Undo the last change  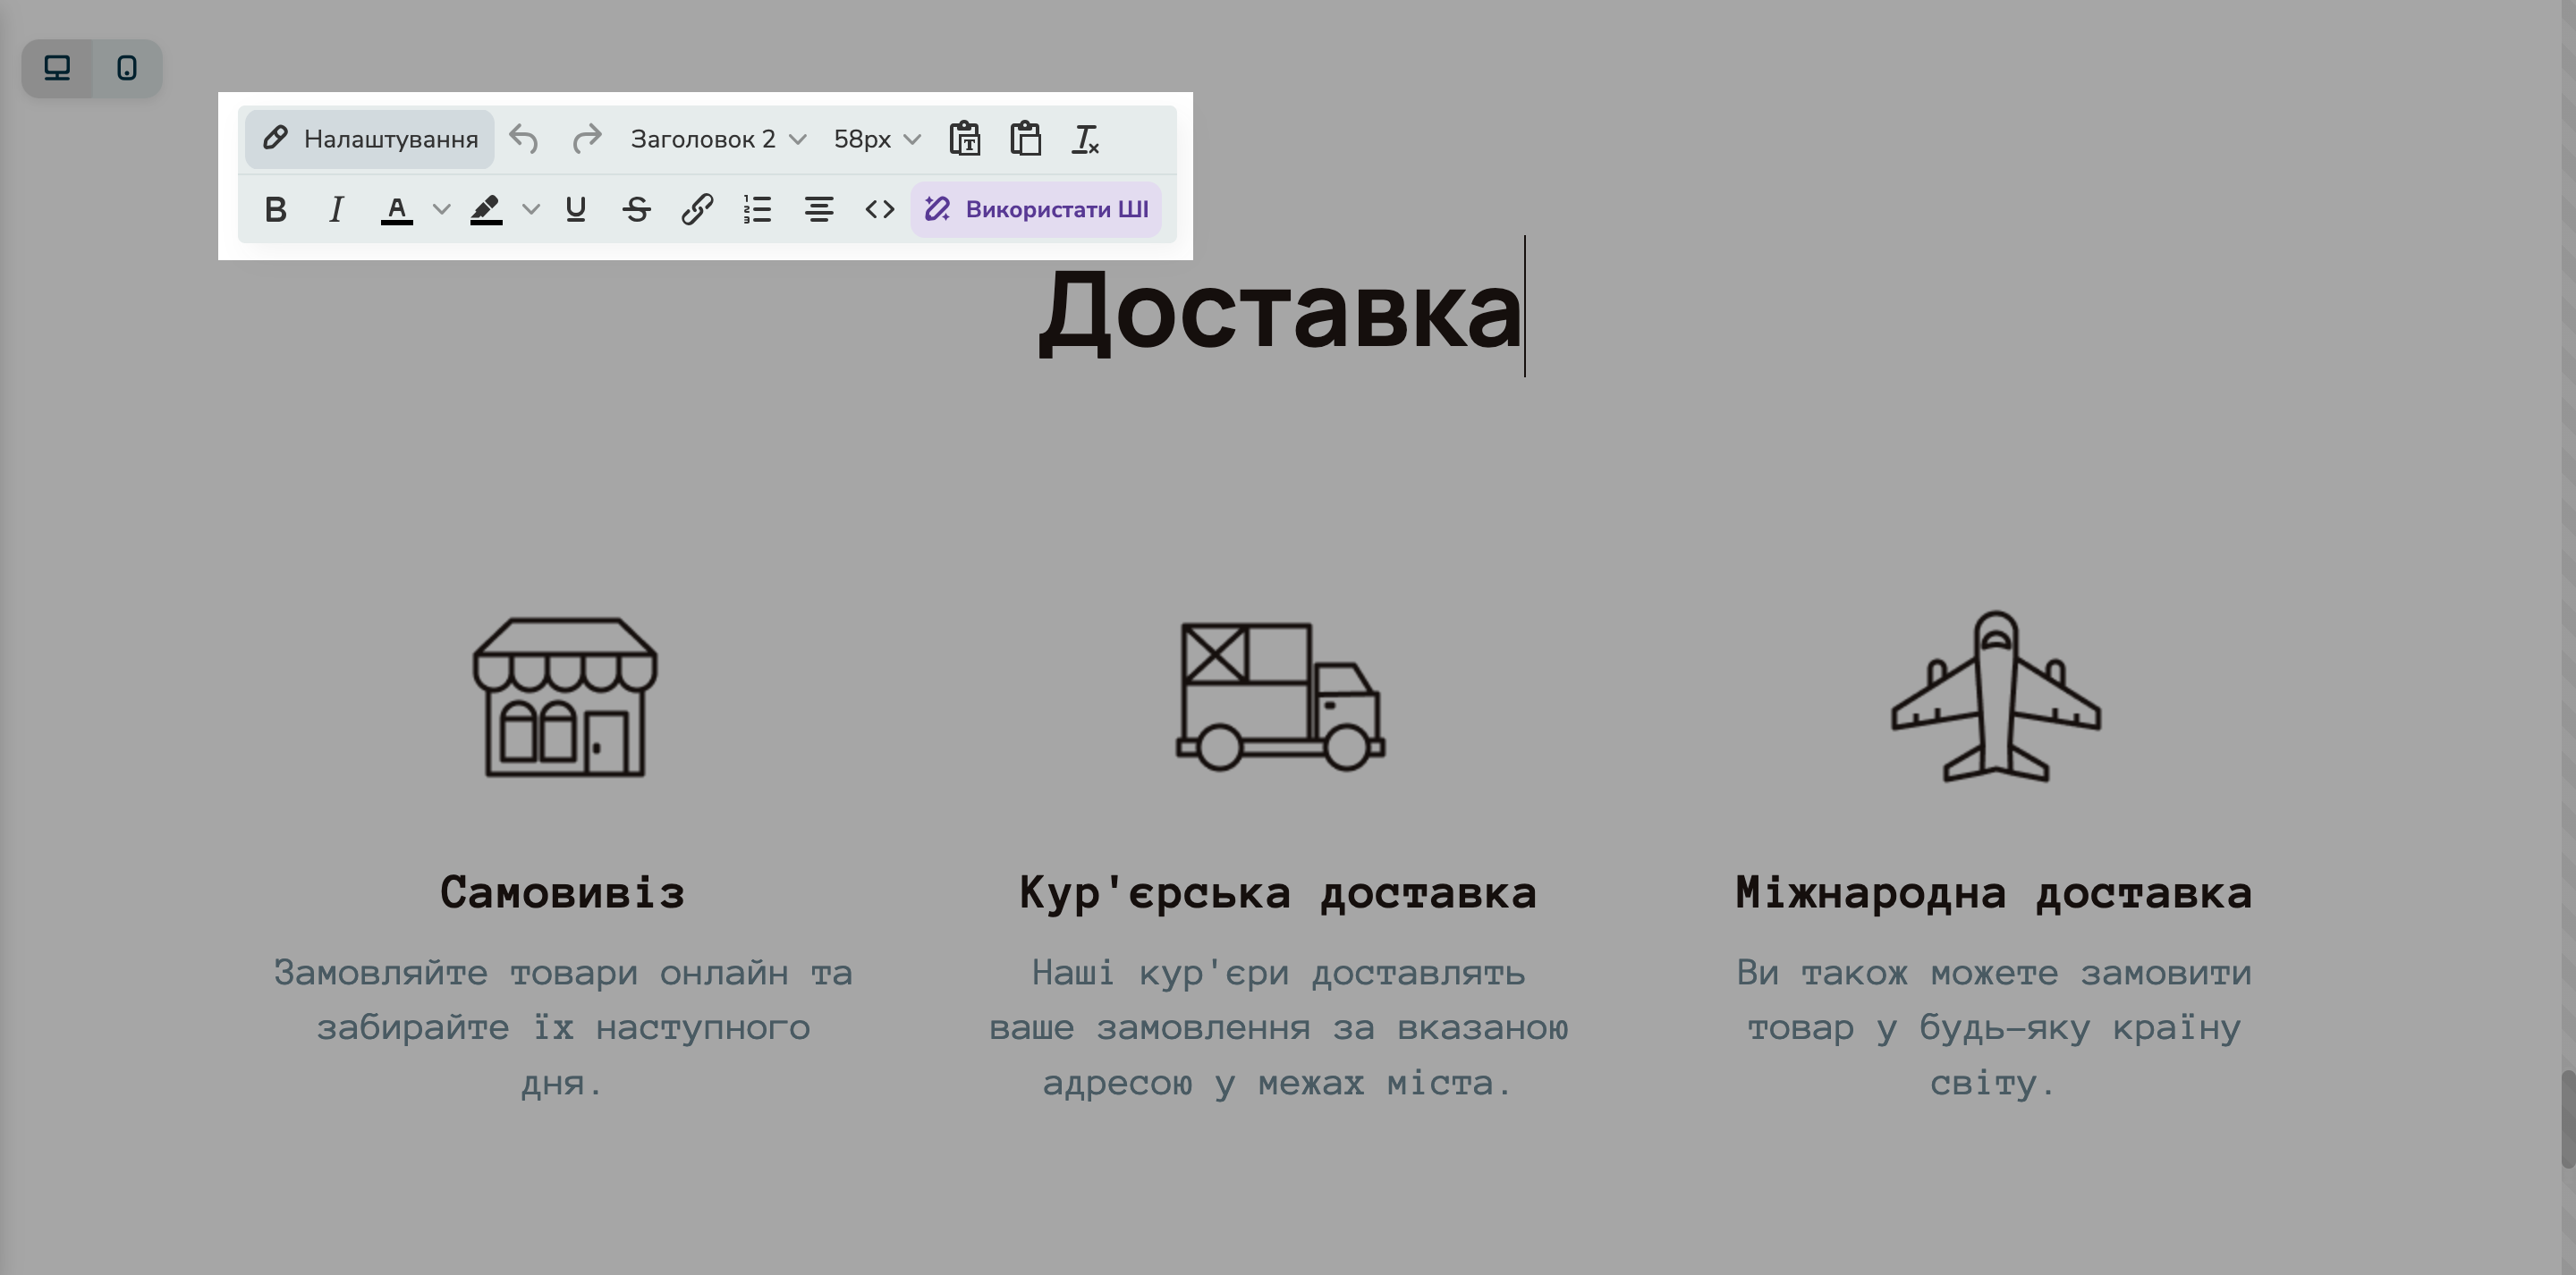[x=524, y=139]
